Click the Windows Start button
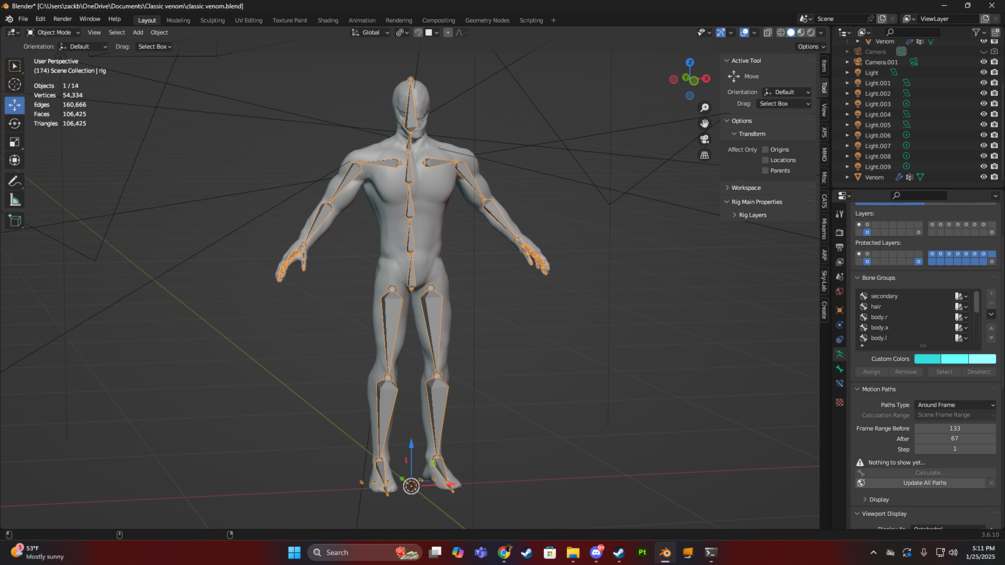The width and height of the screenshot is (1005, 565). coord(294,552)
